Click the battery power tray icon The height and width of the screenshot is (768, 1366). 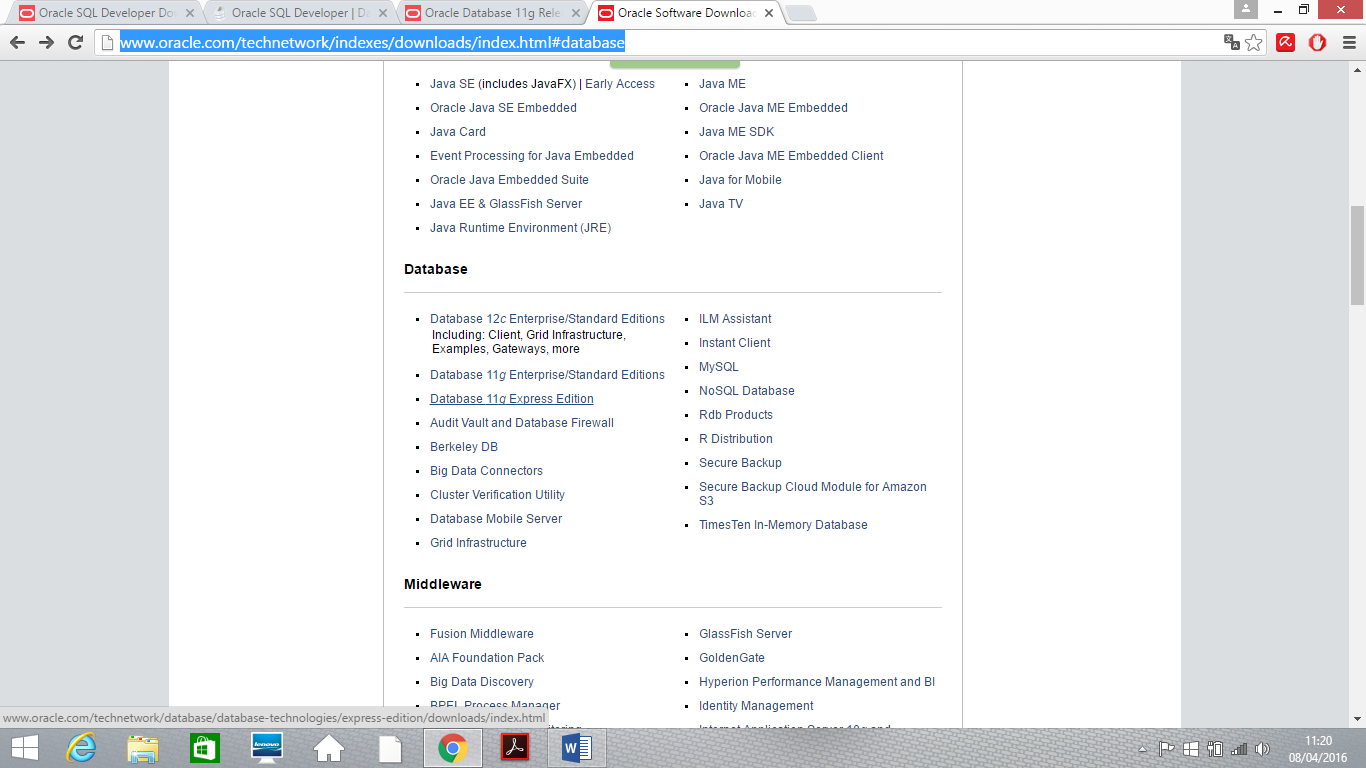click(x=1215, y=748)
